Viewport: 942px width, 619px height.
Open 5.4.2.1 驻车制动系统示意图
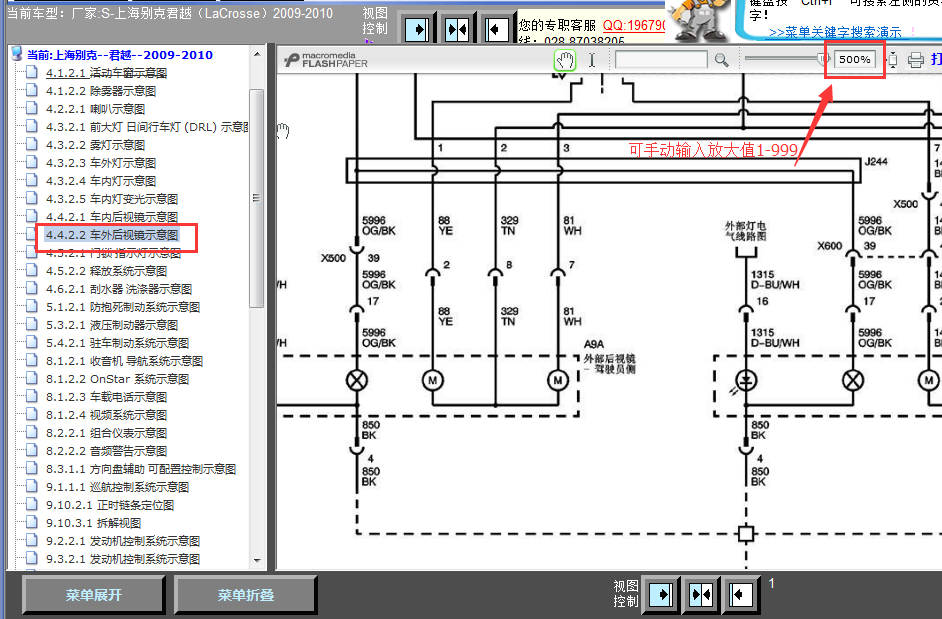(117, 343)
